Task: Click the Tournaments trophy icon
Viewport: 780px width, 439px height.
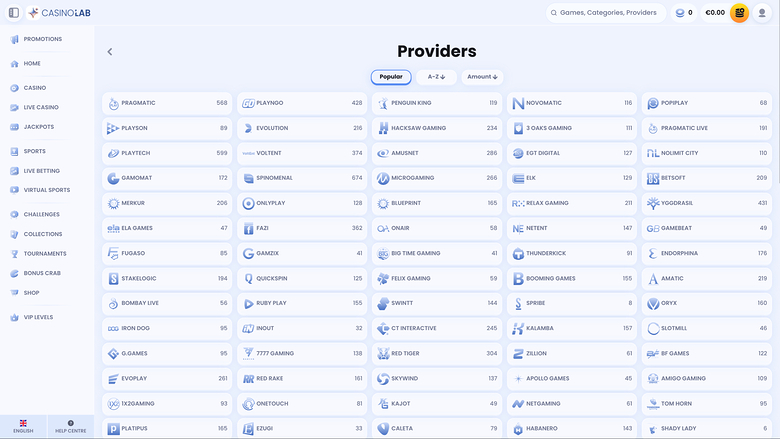Action: pos(14,254)
